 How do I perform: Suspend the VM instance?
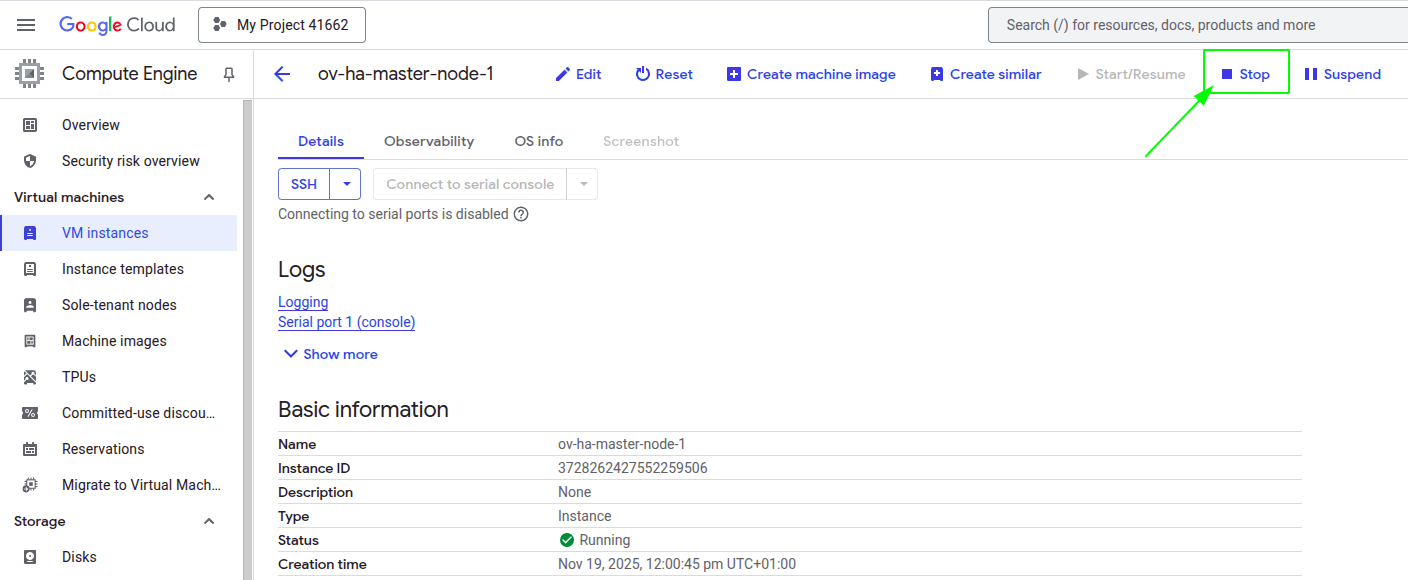pos(1343,73)
